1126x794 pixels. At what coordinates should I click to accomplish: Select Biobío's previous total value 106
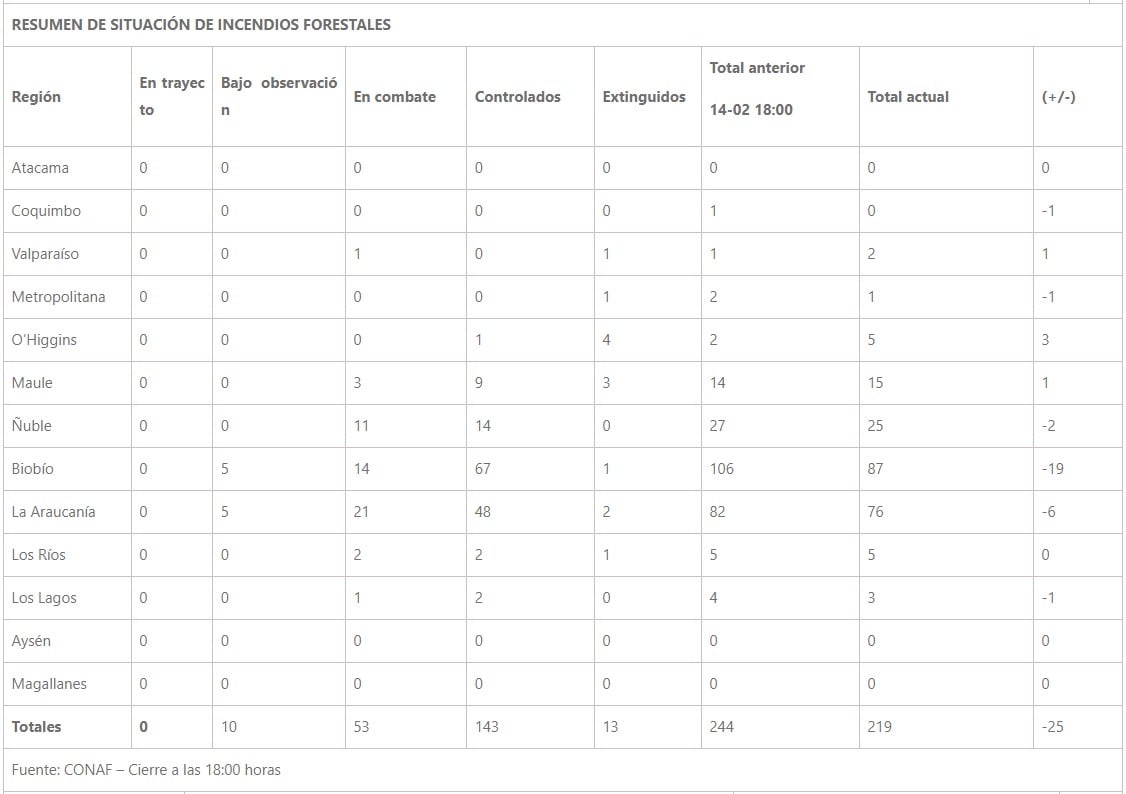[x=721, y=468]
